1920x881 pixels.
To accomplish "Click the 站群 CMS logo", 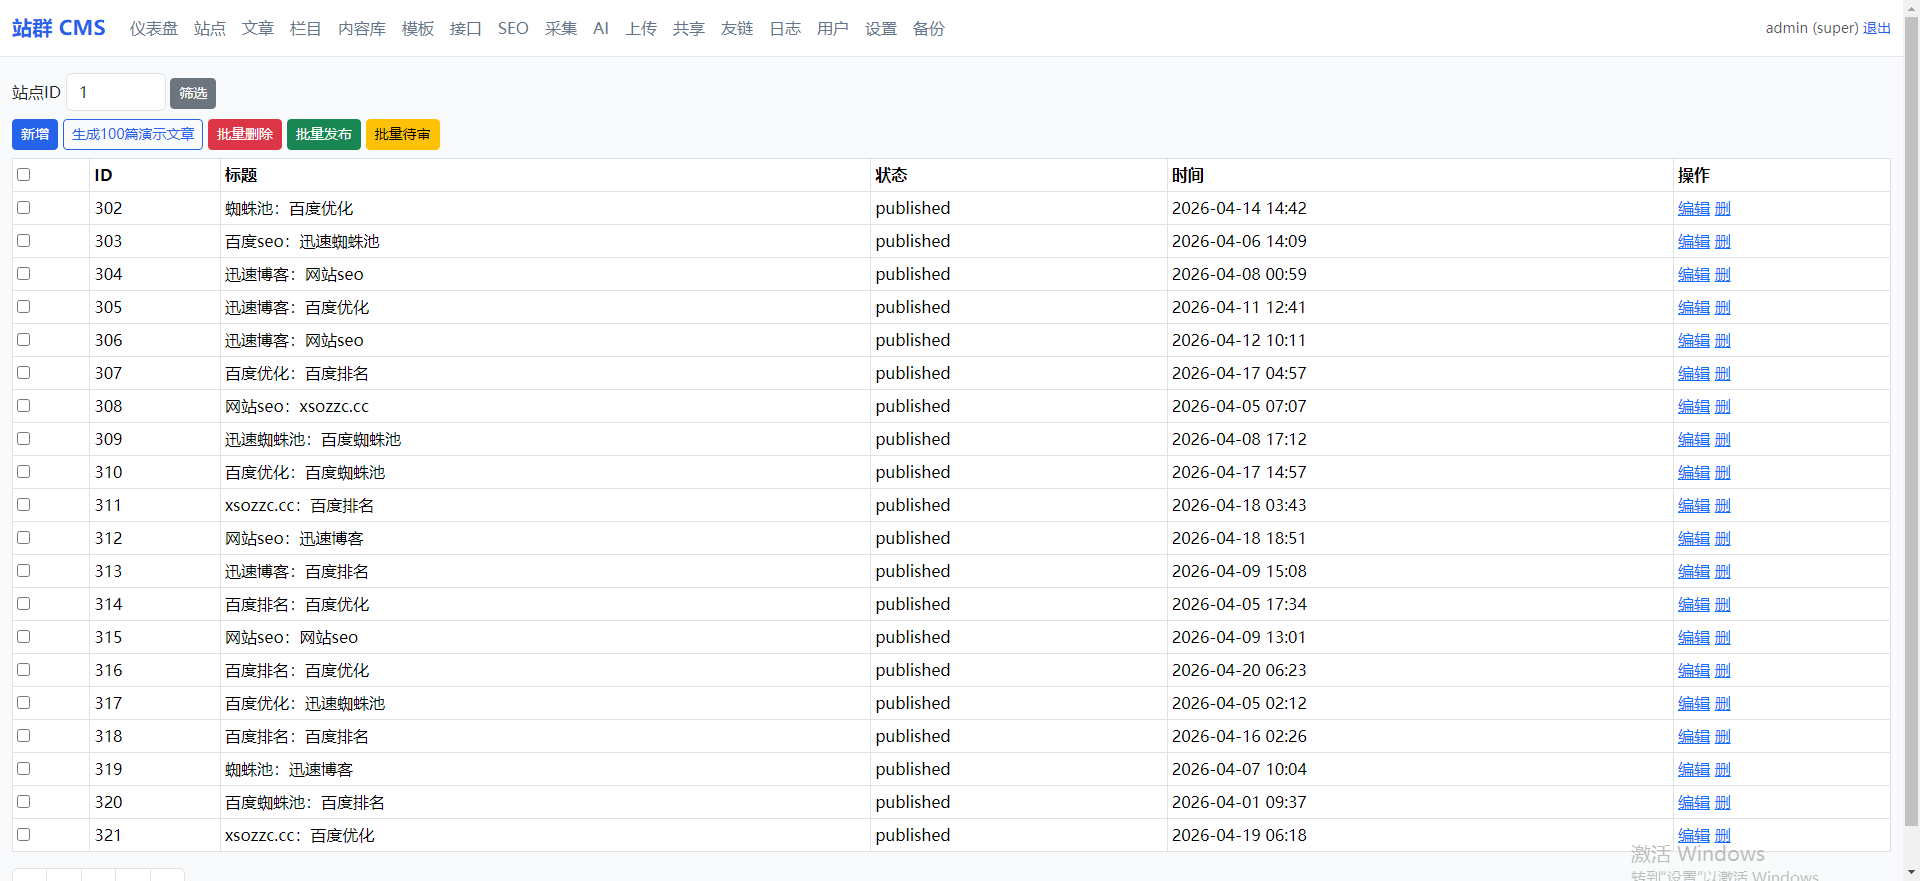I will pos(59,28).
